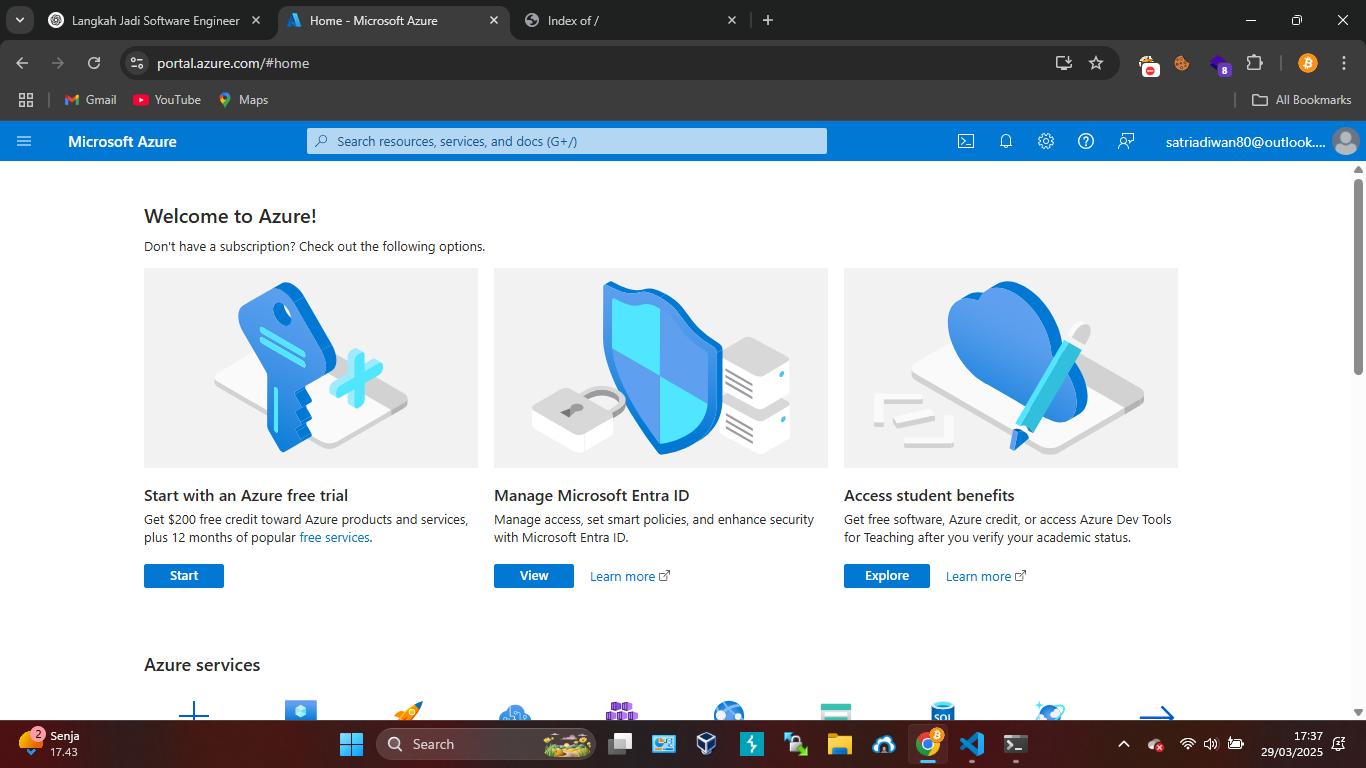Show hidden system tray icons chevron
Image resolution: width=1366 pixels, height=768 pixels.
tap(1124, 744)
